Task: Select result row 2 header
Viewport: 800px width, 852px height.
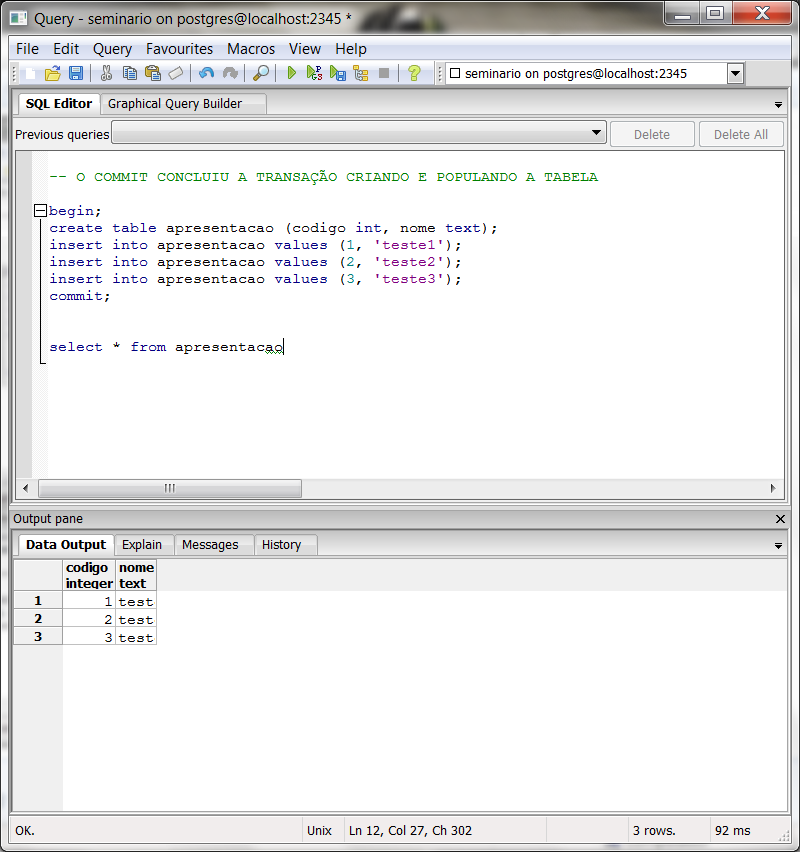Action: (38, 618)
